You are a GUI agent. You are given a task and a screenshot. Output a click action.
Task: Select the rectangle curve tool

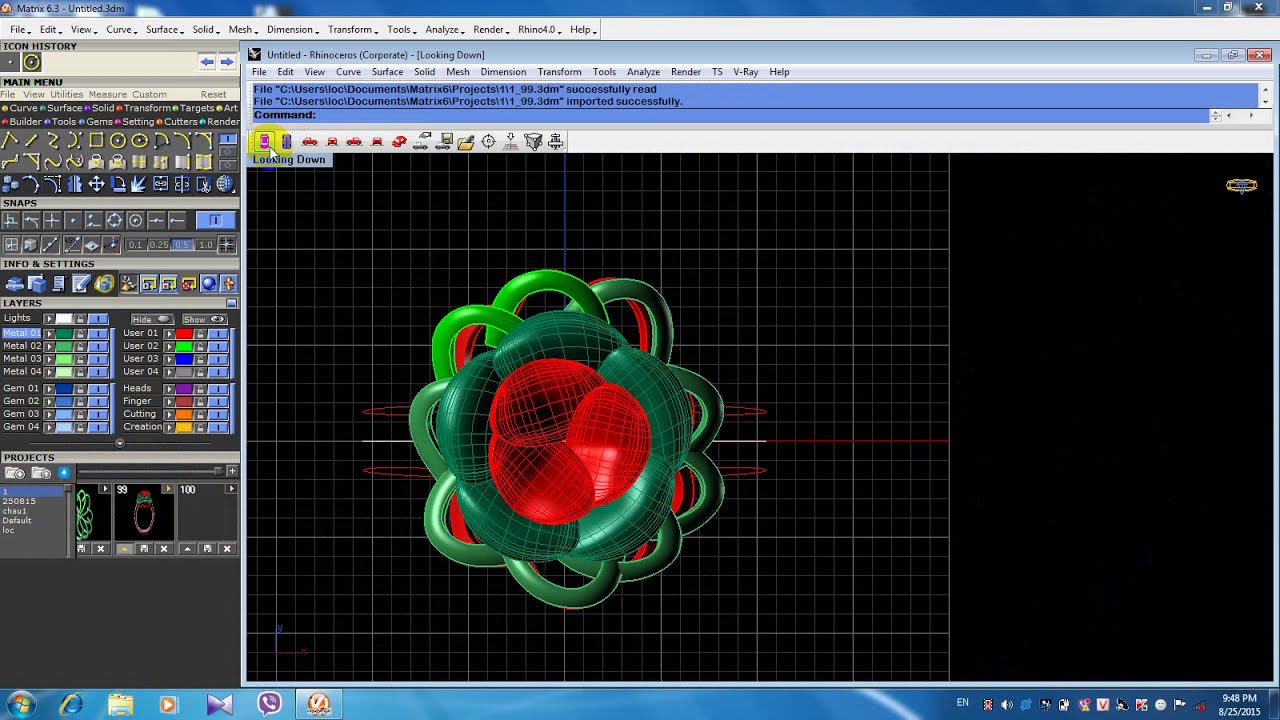[96, 140]
